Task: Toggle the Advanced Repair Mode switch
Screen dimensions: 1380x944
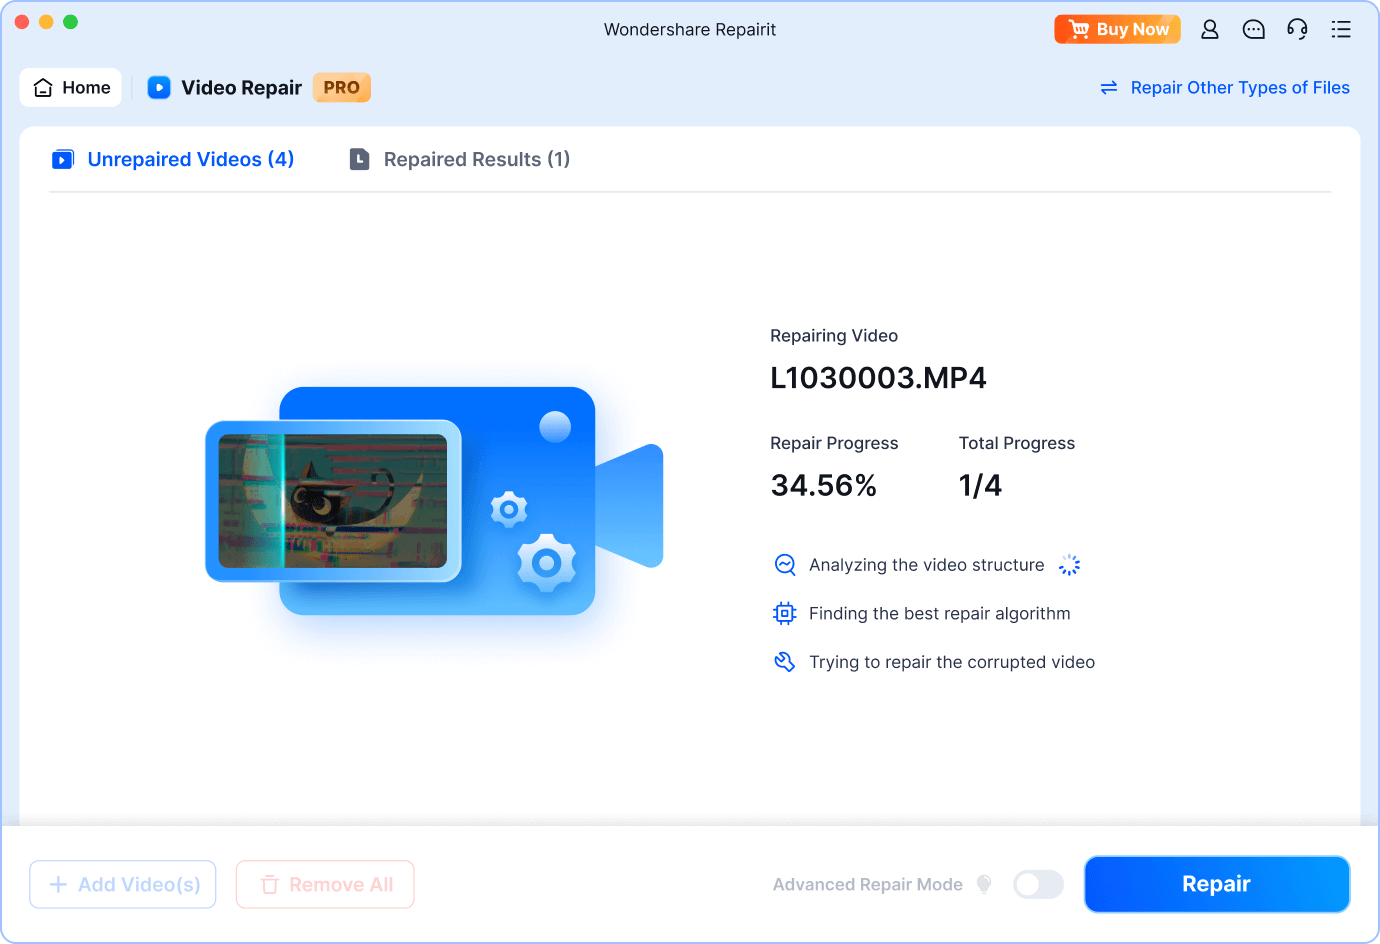Action: pyautogui.click(x=1038, y=884)
